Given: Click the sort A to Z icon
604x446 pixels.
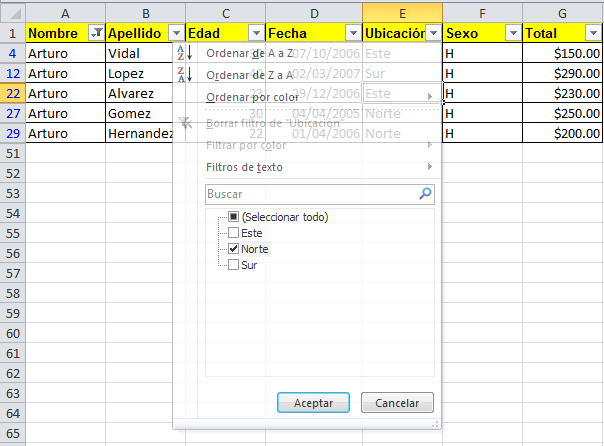Looking at the screenshot, I should tap(184, 52).
